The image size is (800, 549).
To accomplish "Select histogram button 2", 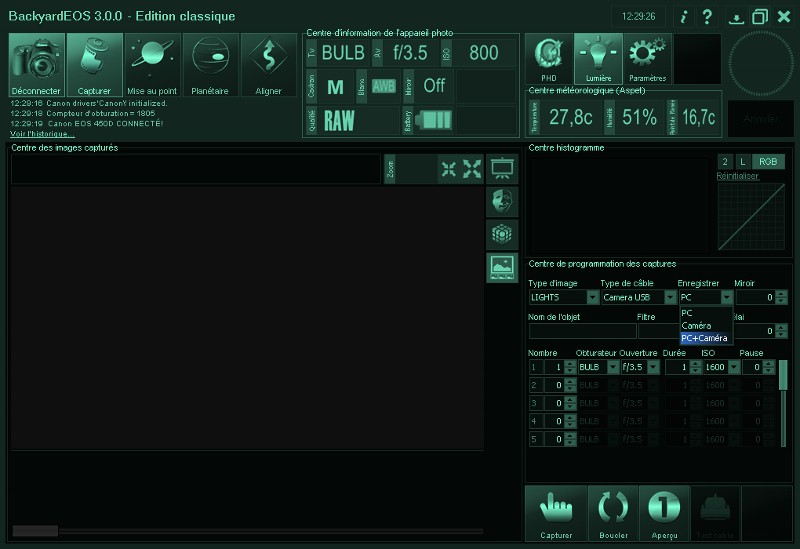I will 725,162.
